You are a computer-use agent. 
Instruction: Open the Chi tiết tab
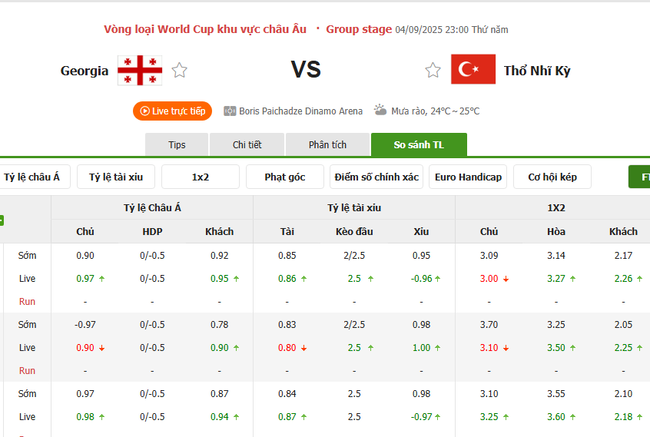247,145
